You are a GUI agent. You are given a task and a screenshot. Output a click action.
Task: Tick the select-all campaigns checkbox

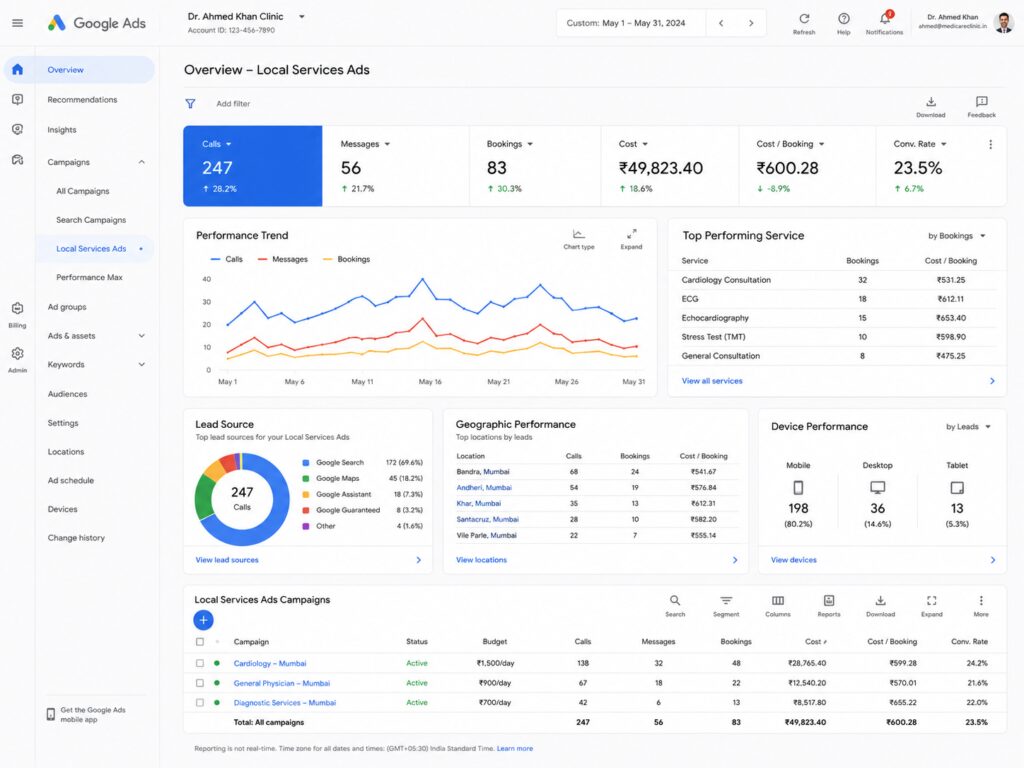(200, 642)
